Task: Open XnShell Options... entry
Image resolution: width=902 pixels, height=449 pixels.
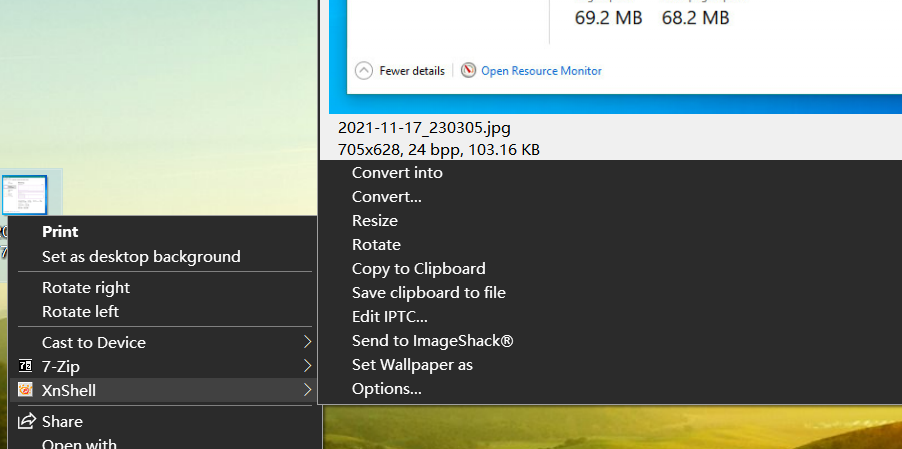Action: 387,388
